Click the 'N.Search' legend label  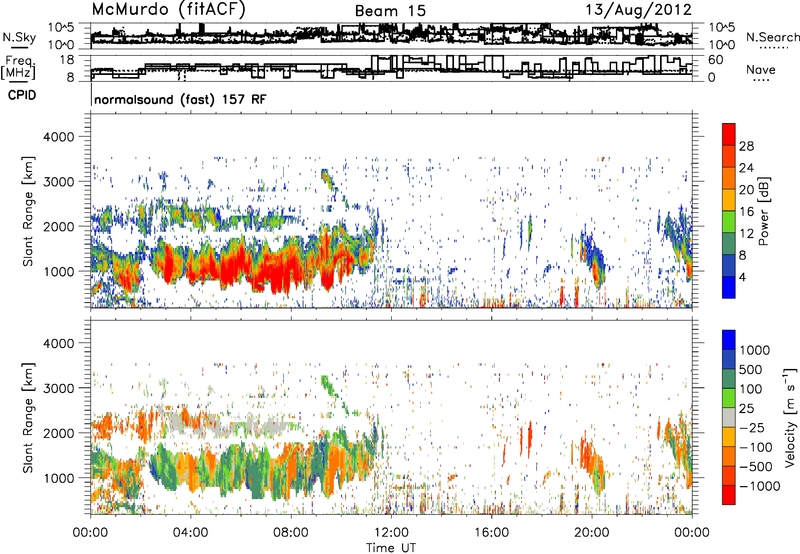point(773,37)
